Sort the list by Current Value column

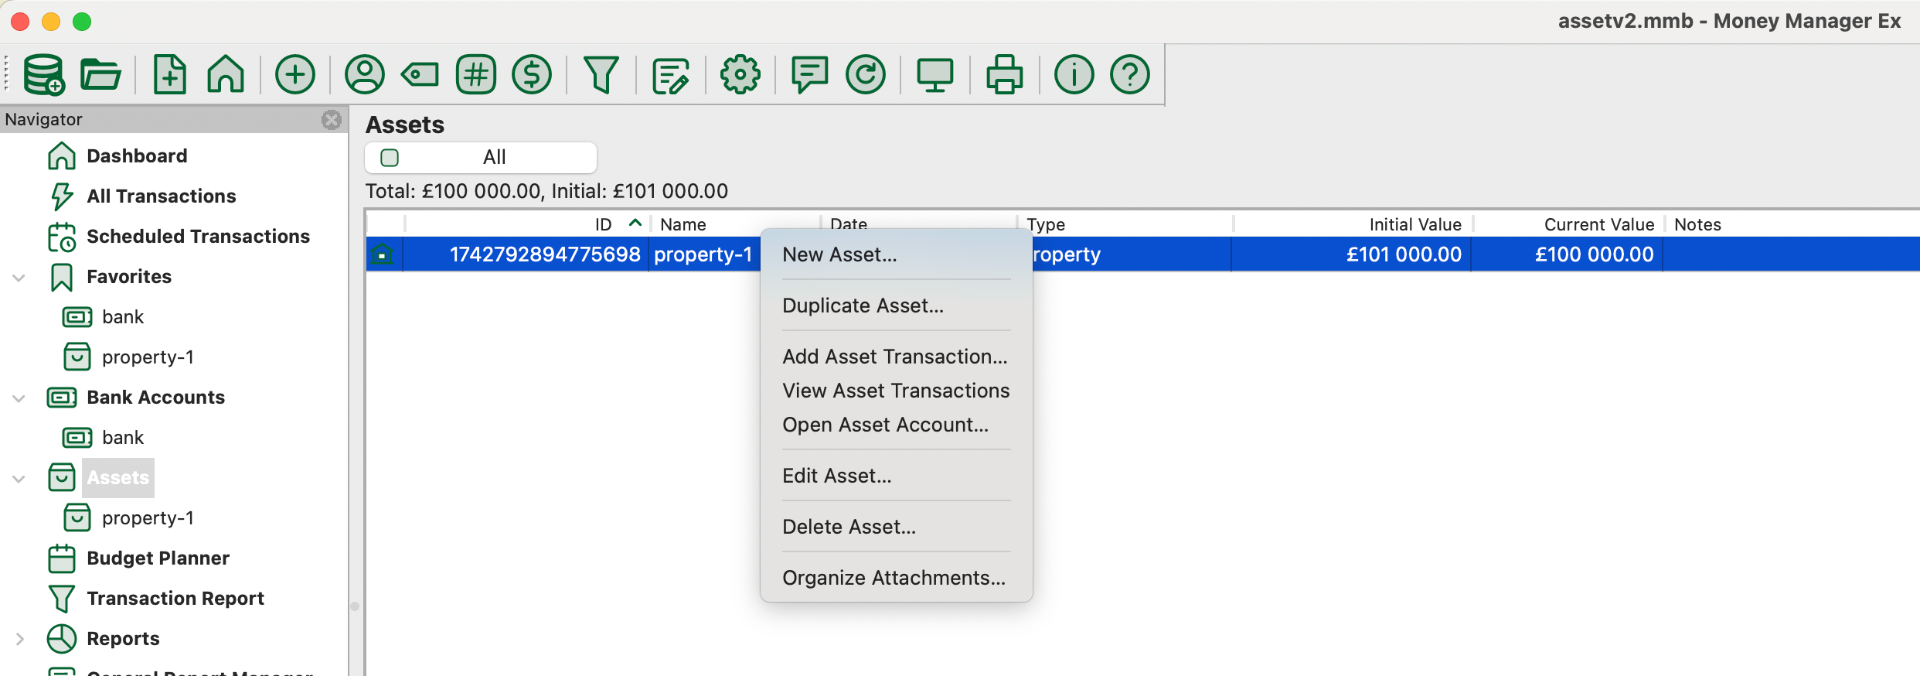(x=1597, y=225)
